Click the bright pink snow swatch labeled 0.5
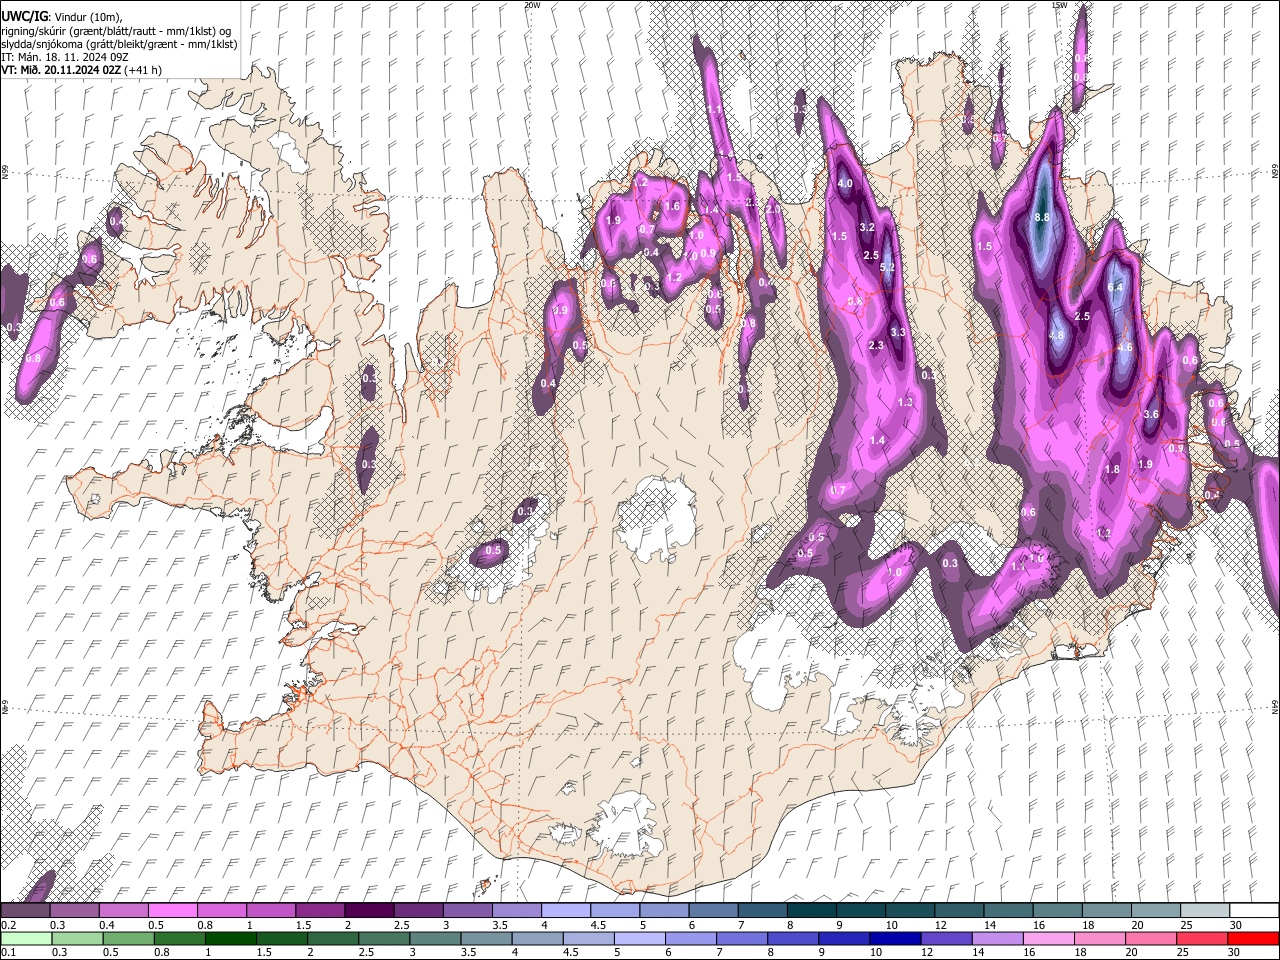Screen dimensions: 1280x960 pyautogui.click(x=172, y=910)
